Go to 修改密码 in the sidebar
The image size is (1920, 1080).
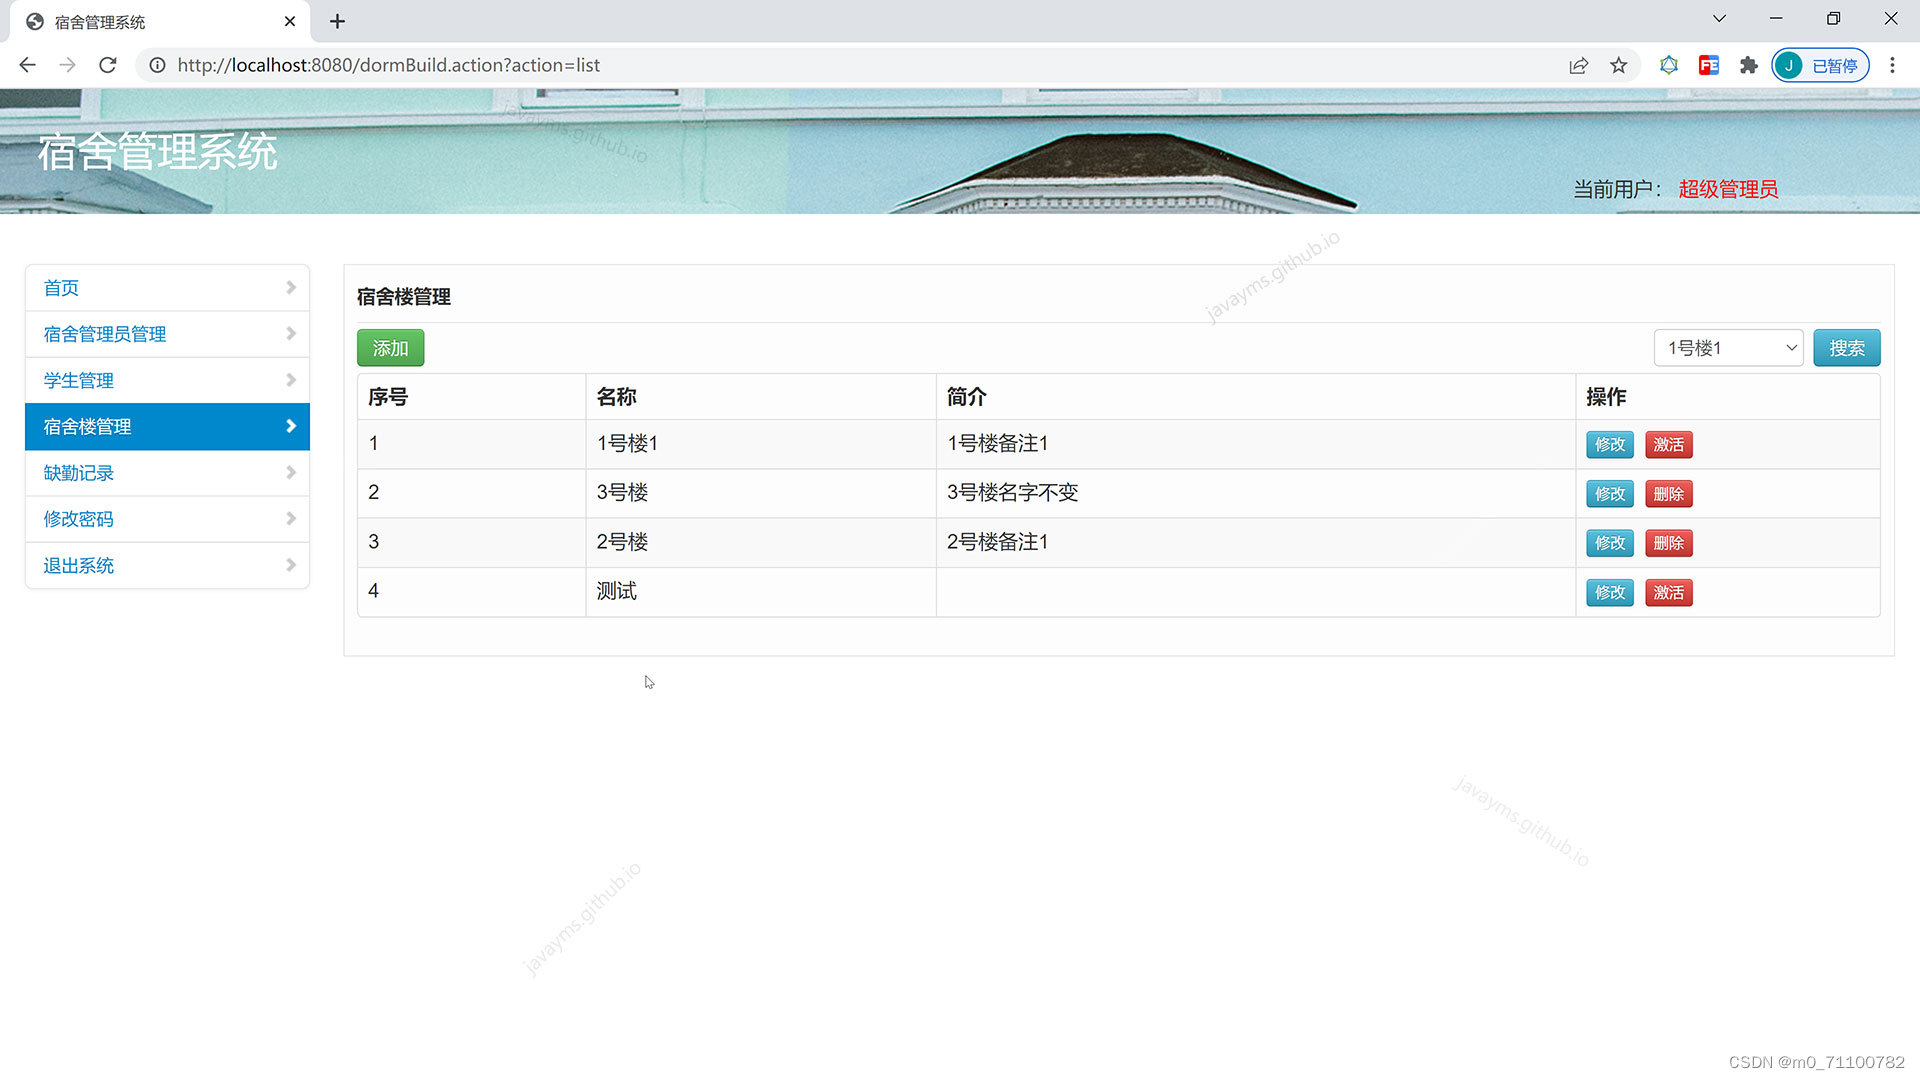[x=79, y=519]
